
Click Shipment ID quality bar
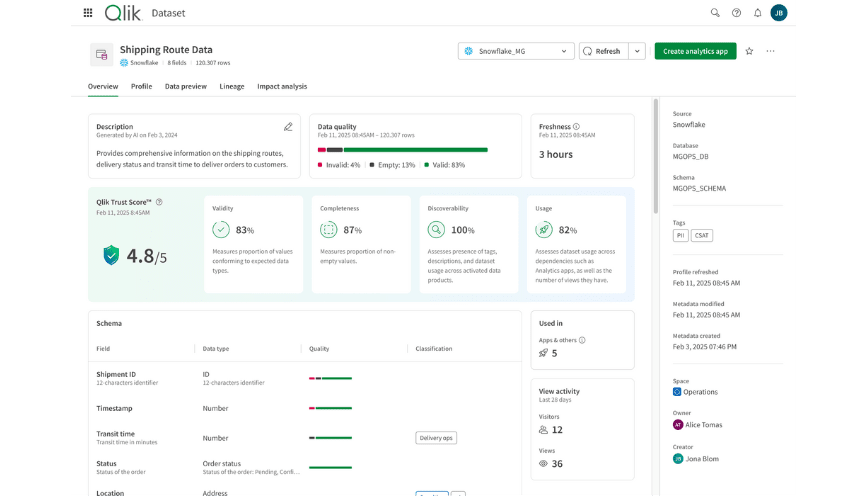[x=330, y=378]
